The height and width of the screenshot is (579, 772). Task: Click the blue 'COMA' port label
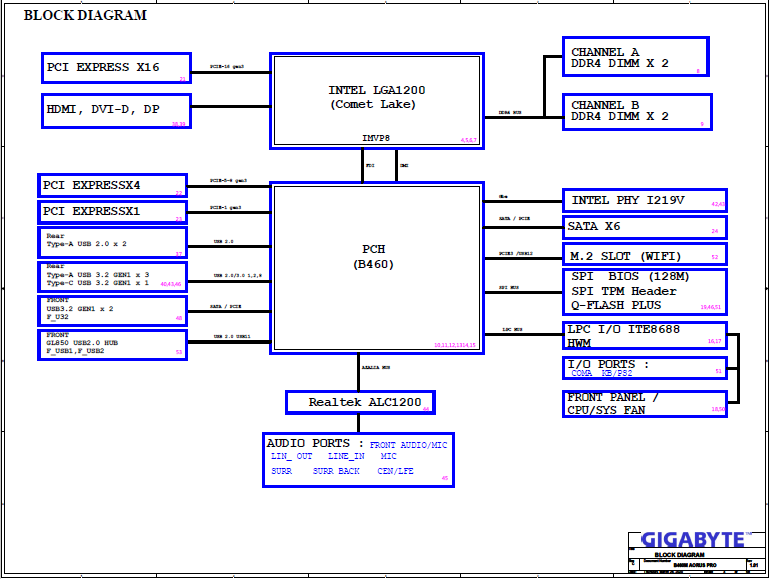[582, 373]
